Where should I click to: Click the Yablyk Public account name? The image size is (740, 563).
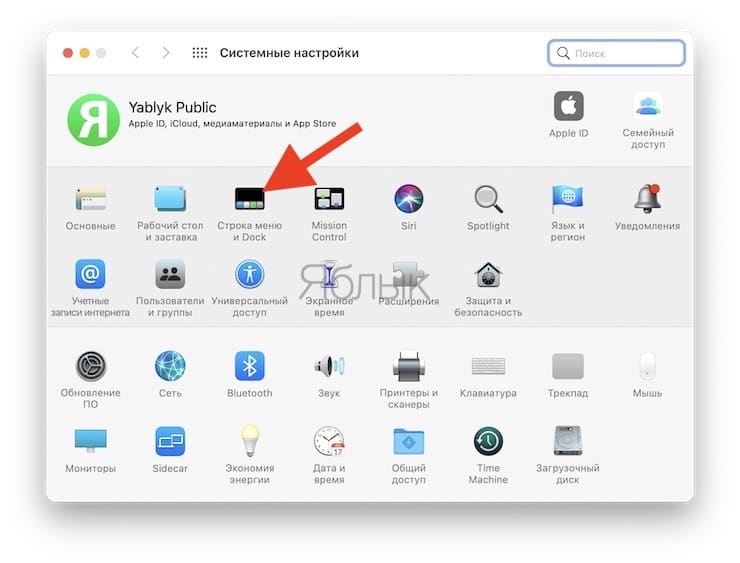172,107
